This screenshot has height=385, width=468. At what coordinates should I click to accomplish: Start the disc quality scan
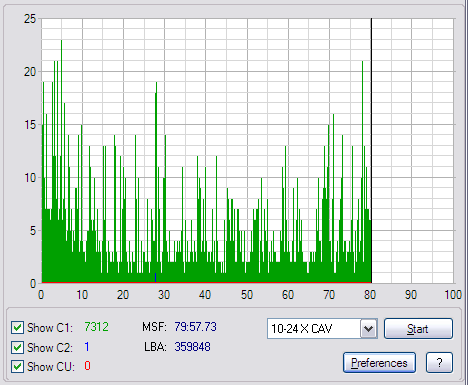pos(418,329)
